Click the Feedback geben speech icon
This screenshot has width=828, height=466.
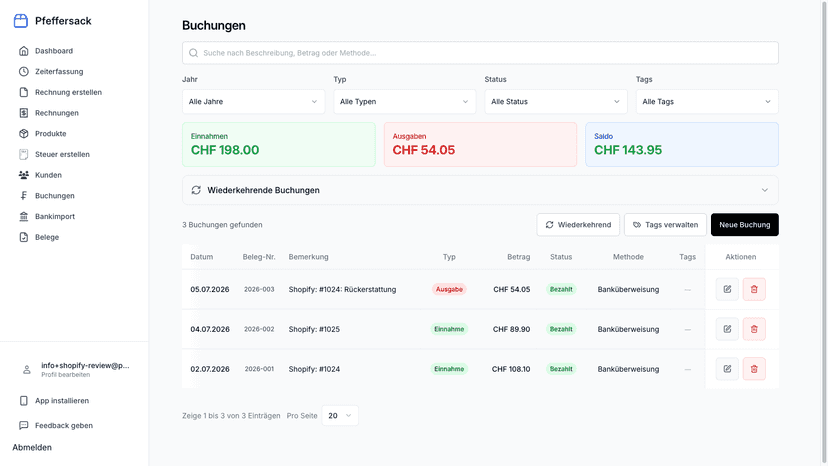point(24,425)
